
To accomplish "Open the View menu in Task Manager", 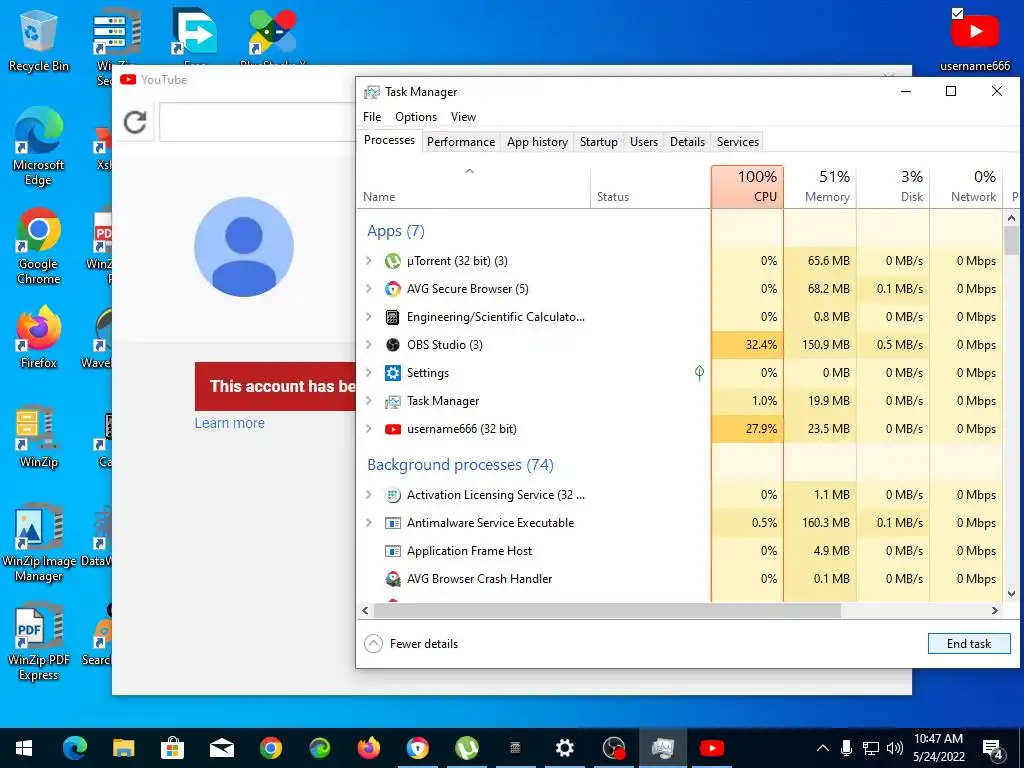I will tap(463, 117).
